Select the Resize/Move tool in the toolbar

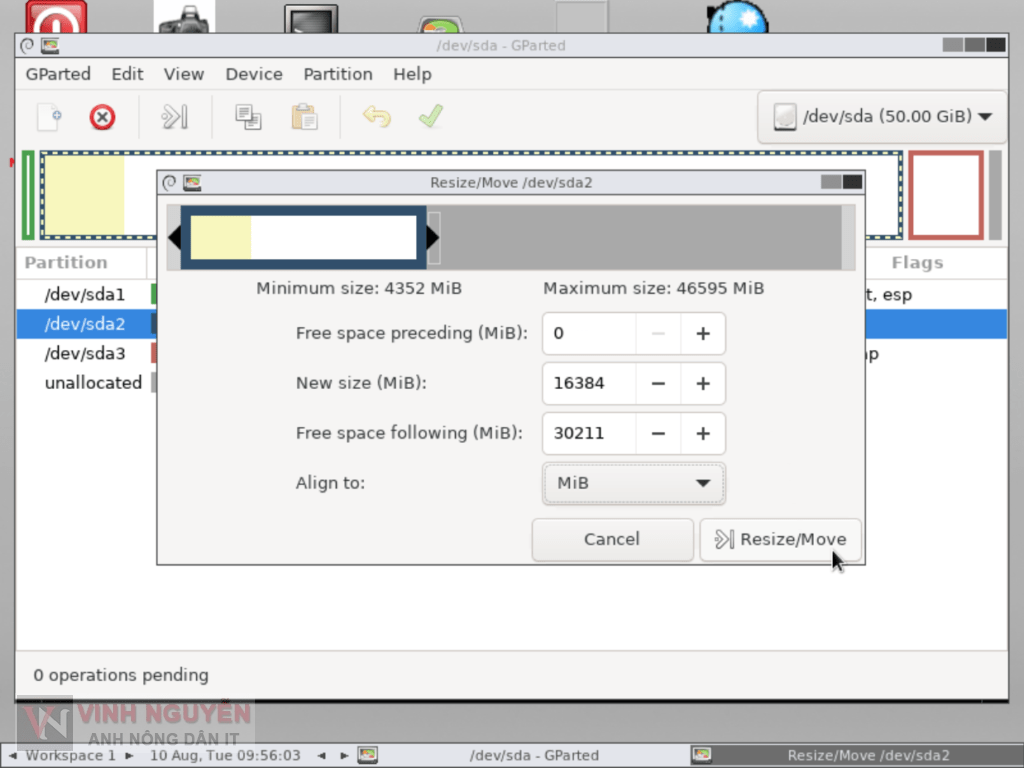tap(174, 117)
